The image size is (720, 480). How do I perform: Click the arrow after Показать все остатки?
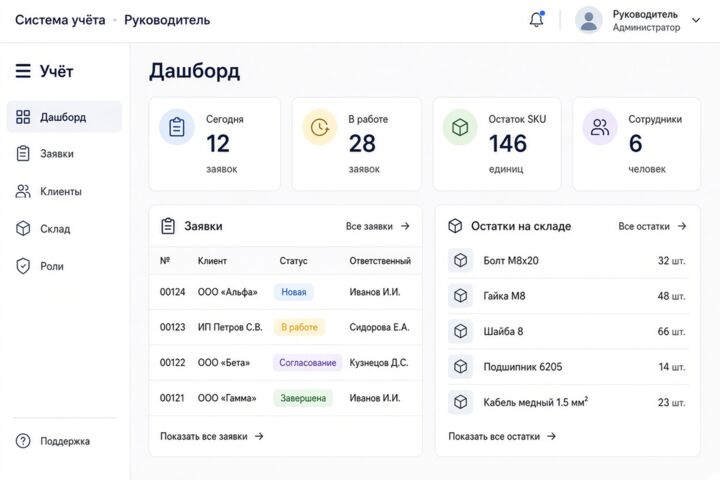click(x=551, y=436)
